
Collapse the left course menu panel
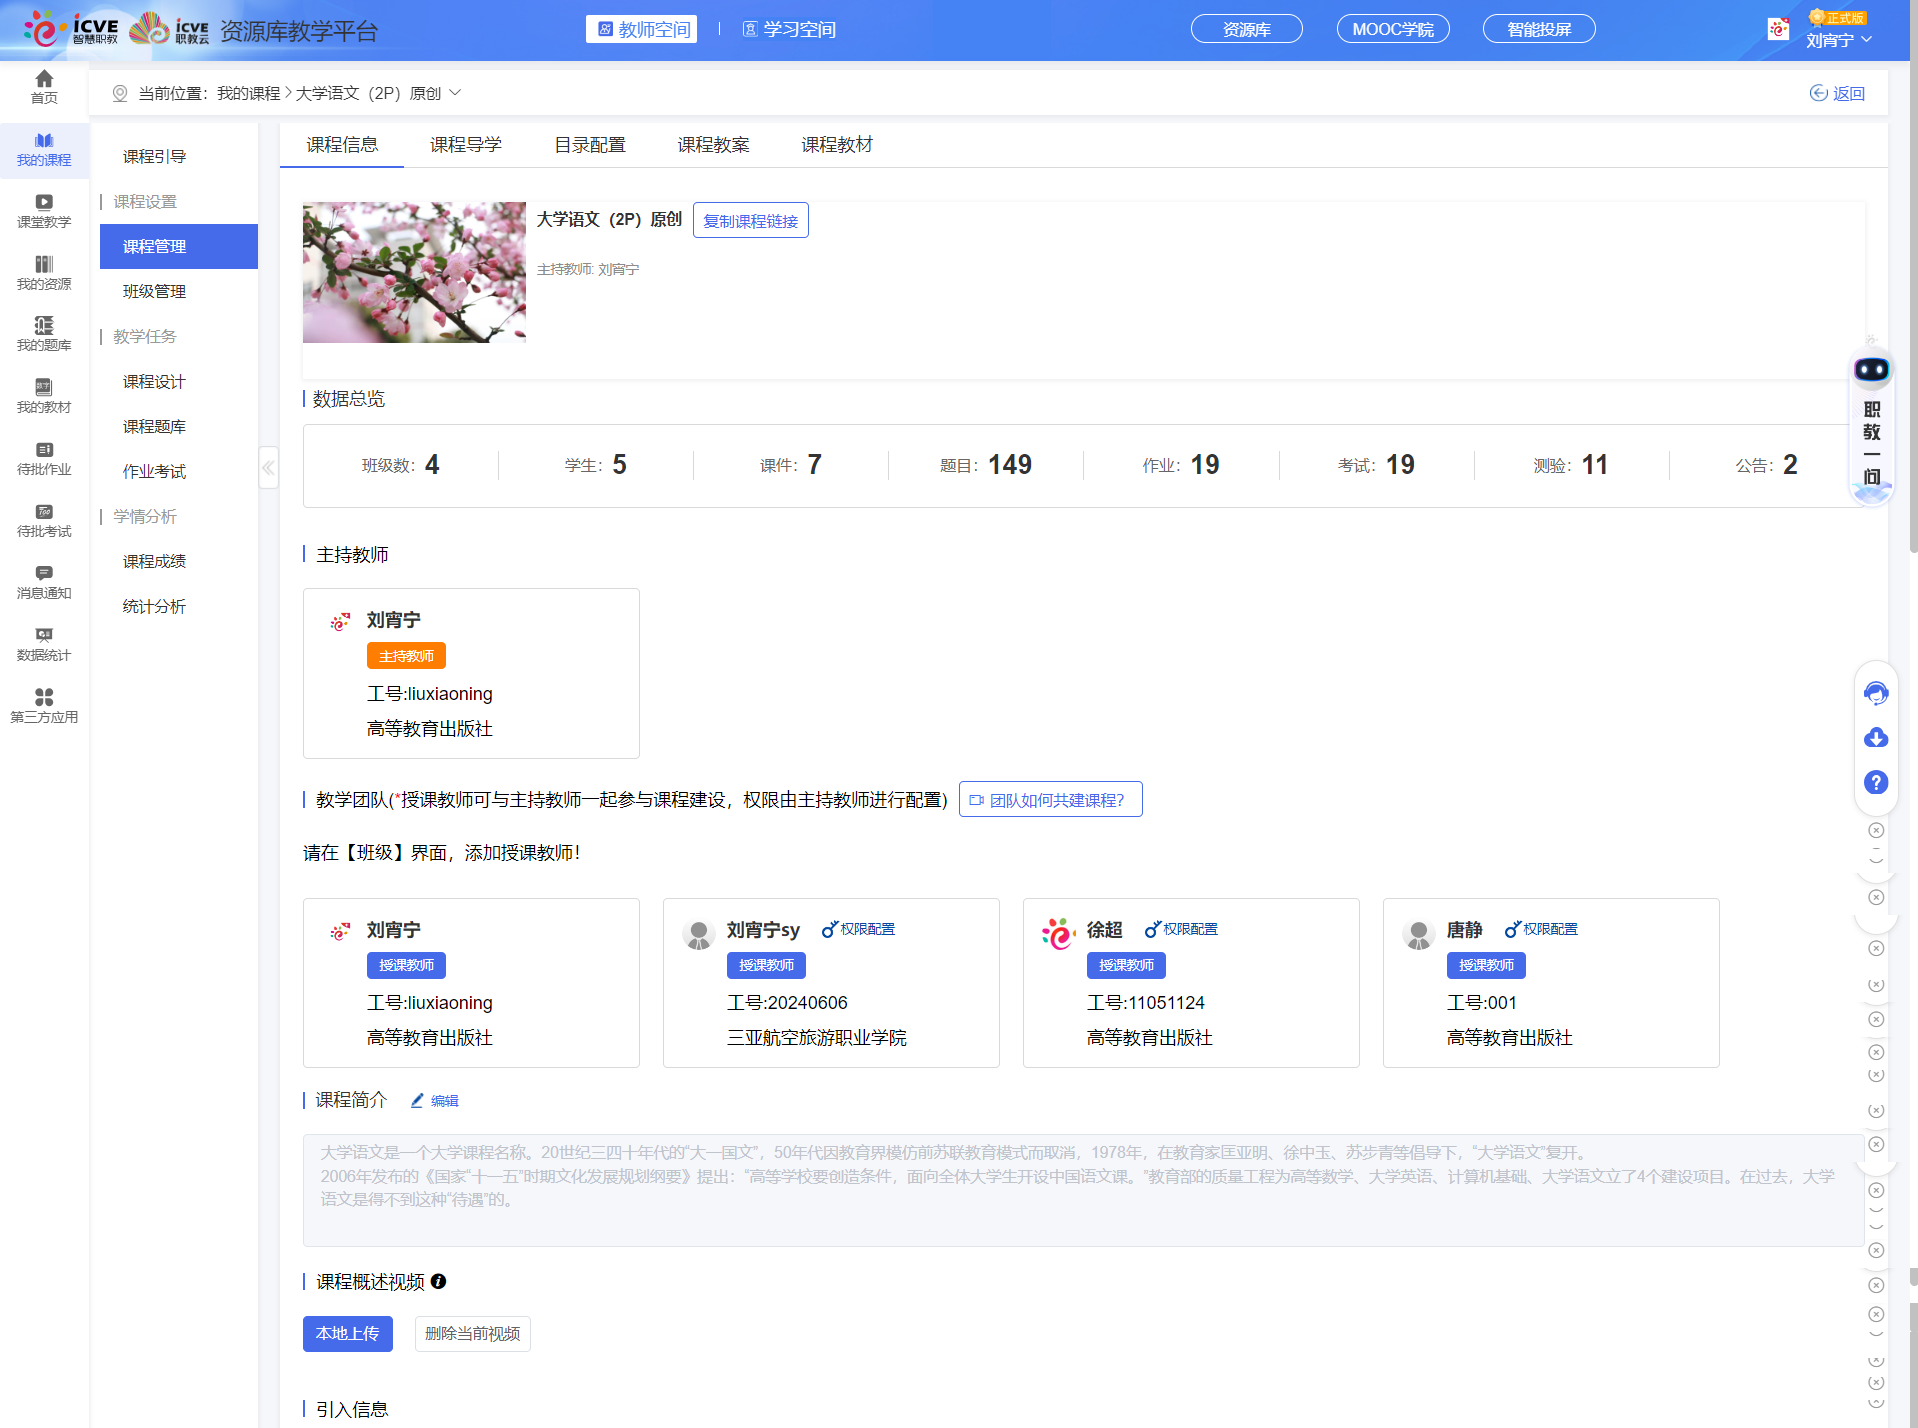pos(268,467)
